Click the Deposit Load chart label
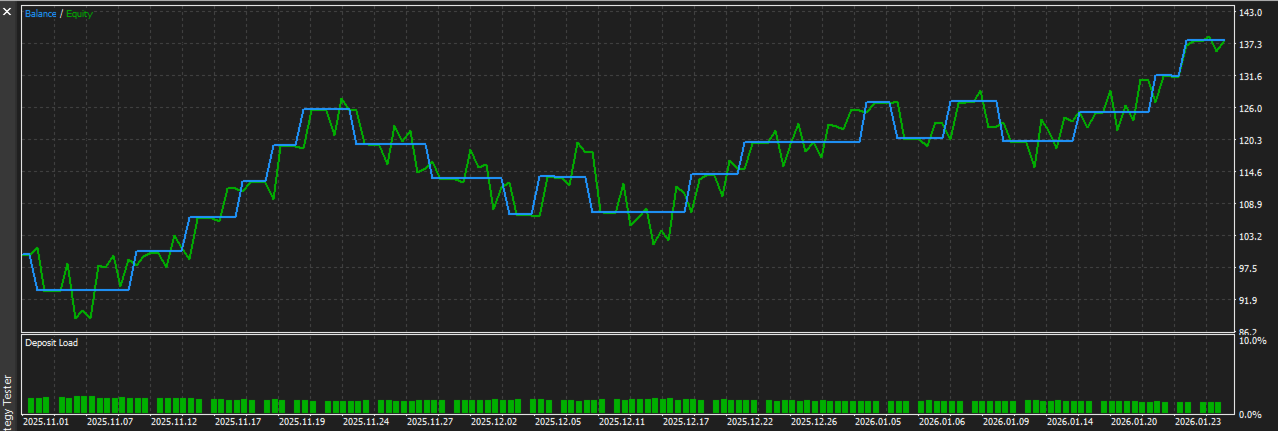The width and height of the screenshot is (1278, 431). tap(51, 342)
